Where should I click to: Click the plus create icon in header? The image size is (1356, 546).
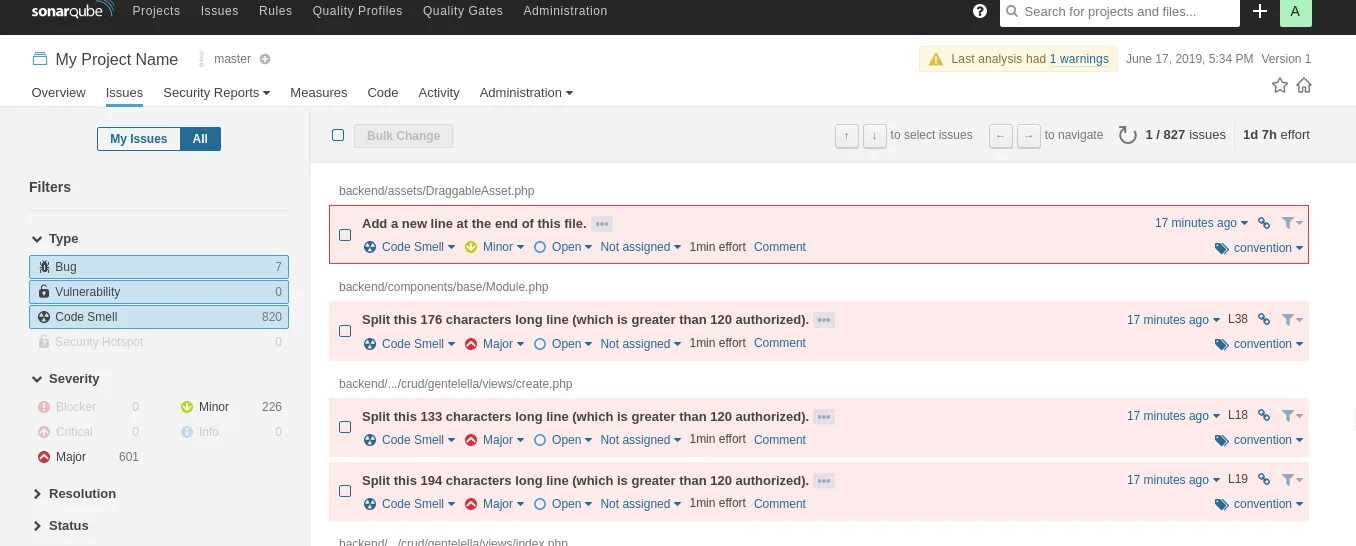point(1260,11)
